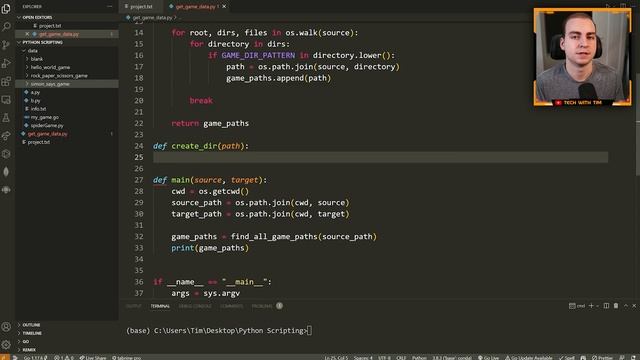The image size is (640, 360).
Task: Click the get_game_data.py breadcrumb
Action: click(152, 18)
